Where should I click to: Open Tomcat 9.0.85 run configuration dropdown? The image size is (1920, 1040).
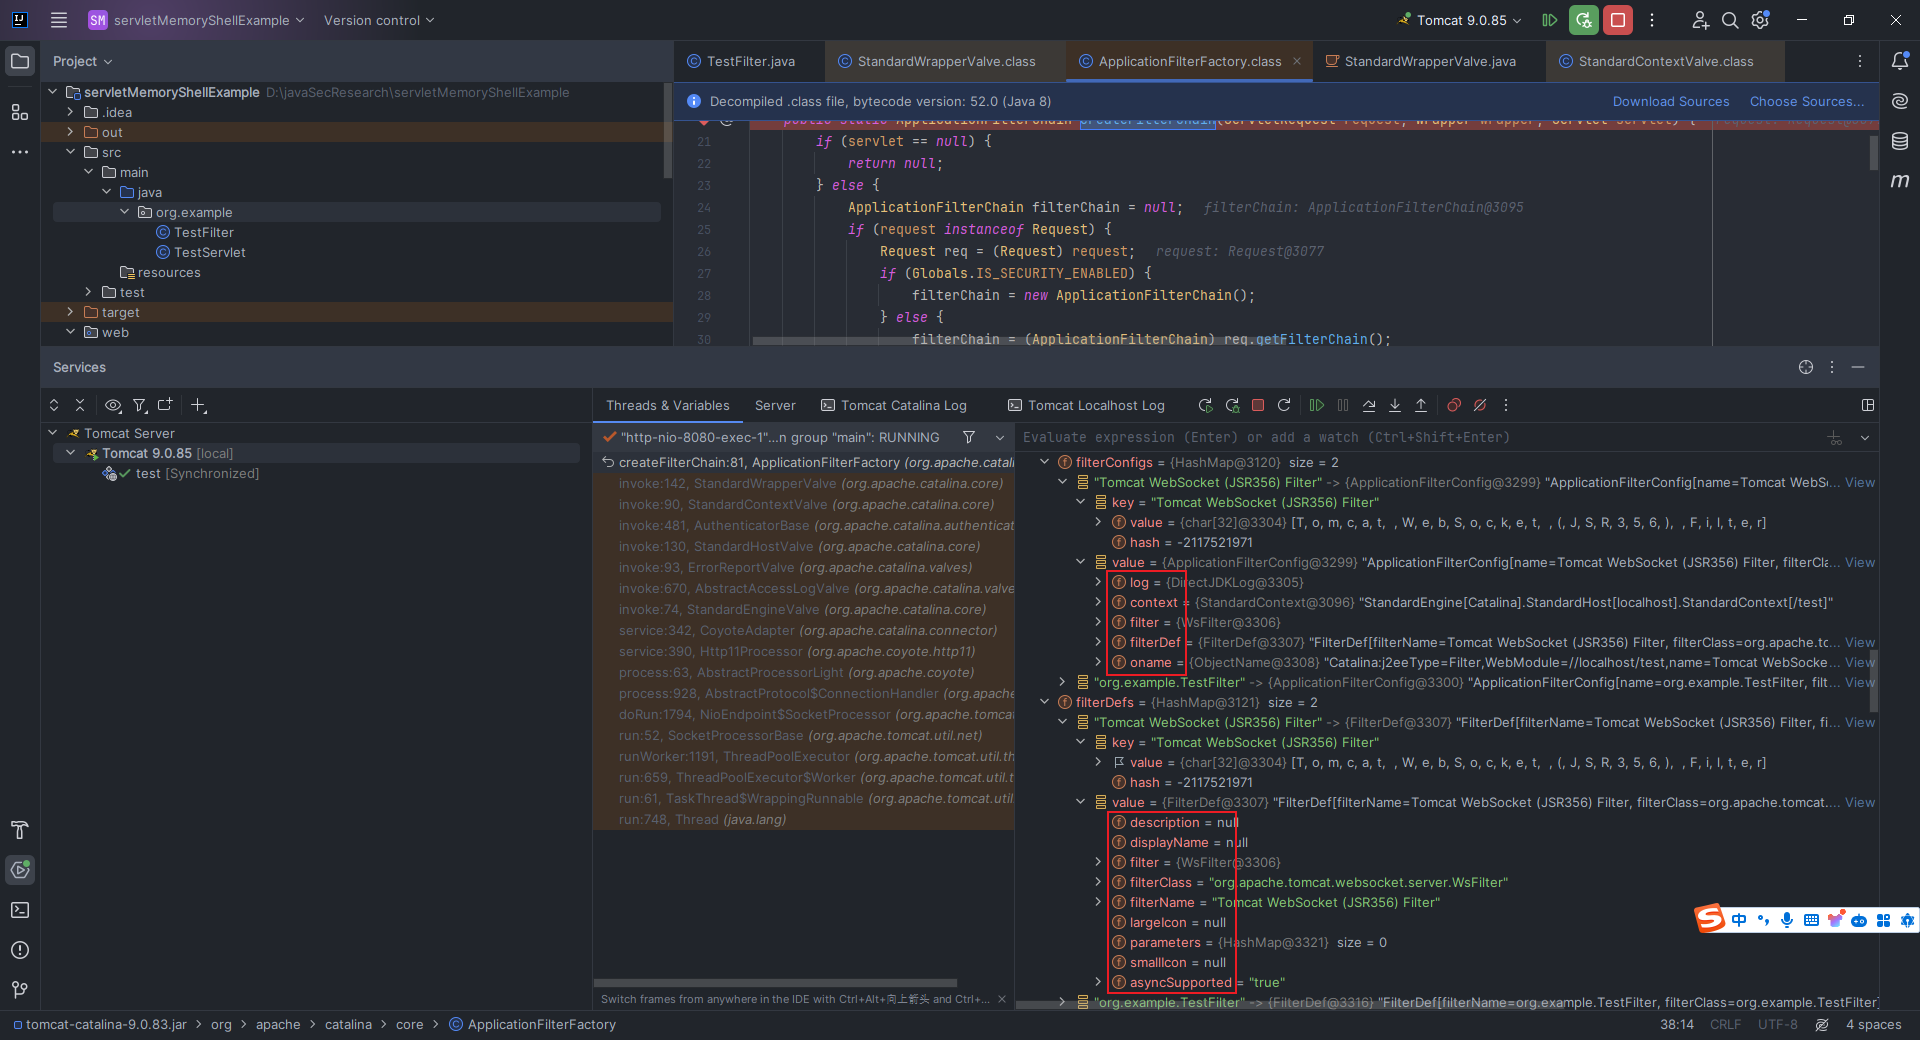tap(1460, 20)
